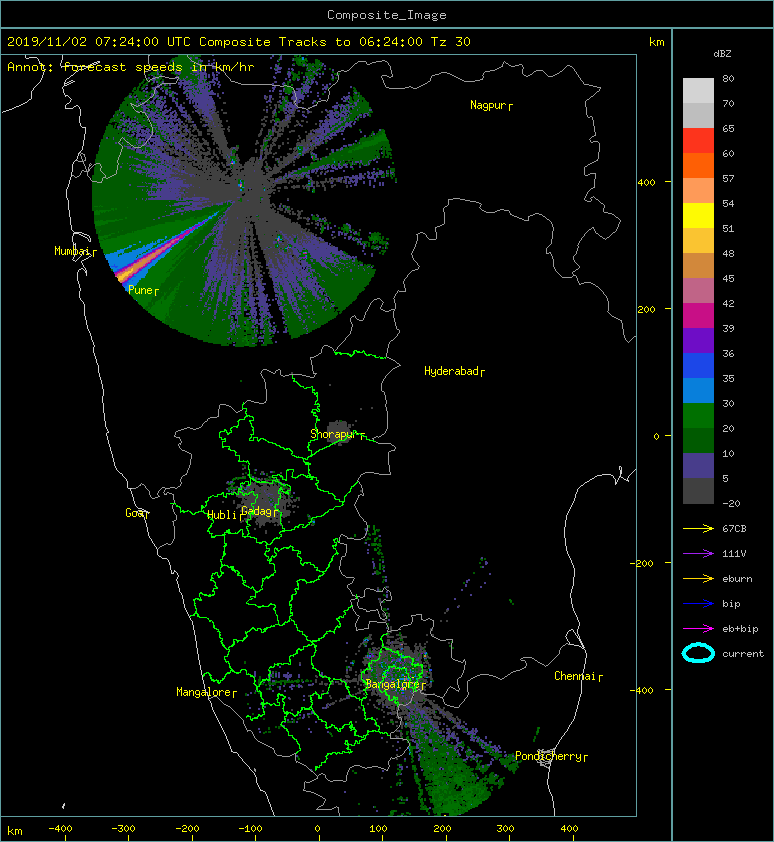Screen dimensions: 774x842
Task: Select the dark green swatch between 20 and 10
Action: point(698,441)
